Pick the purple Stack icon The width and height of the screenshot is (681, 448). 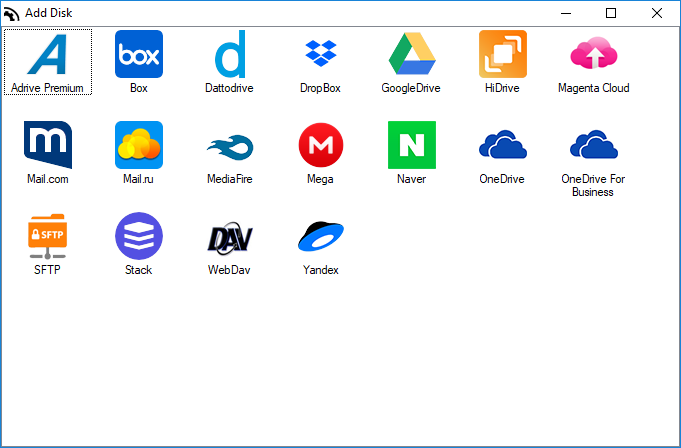139,236
